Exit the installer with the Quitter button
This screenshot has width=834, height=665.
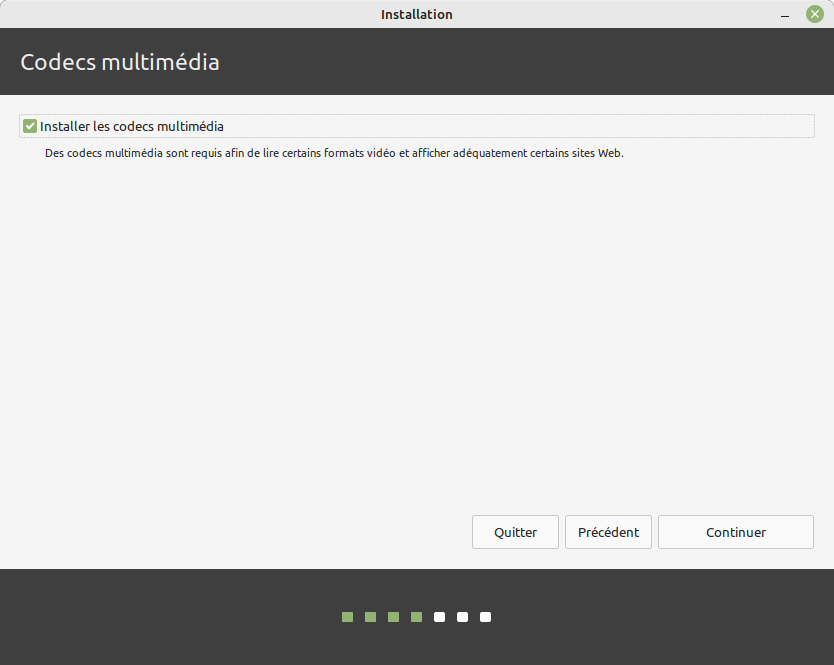click(515, 532)
